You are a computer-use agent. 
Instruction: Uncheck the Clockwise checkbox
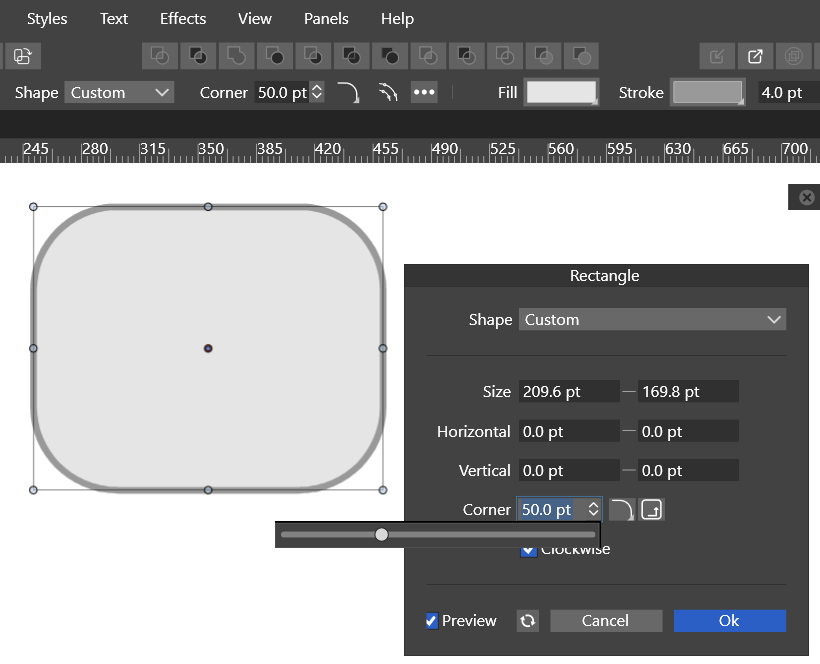pyautogui.click(x=529, y=550)
